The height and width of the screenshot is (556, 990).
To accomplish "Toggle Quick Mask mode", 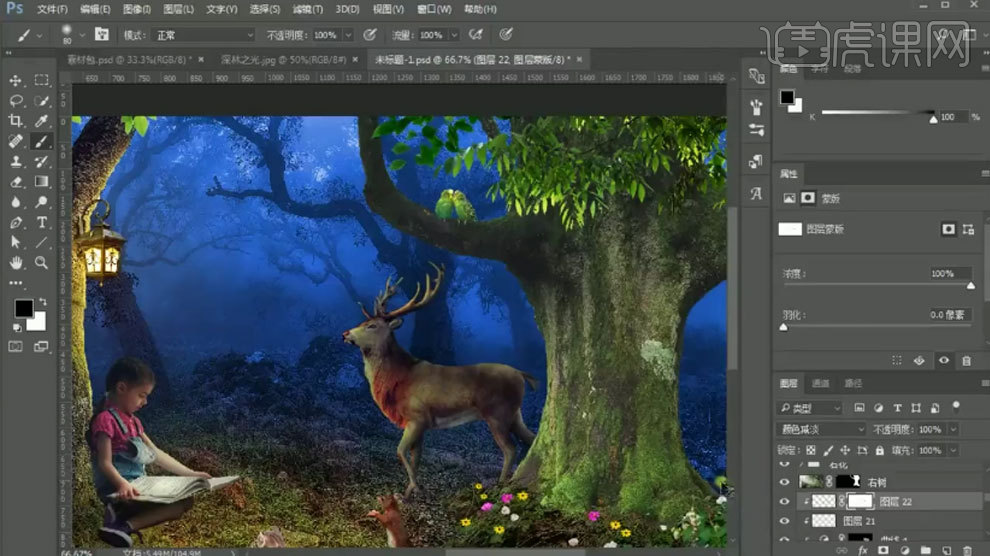I will click(15, 346).
